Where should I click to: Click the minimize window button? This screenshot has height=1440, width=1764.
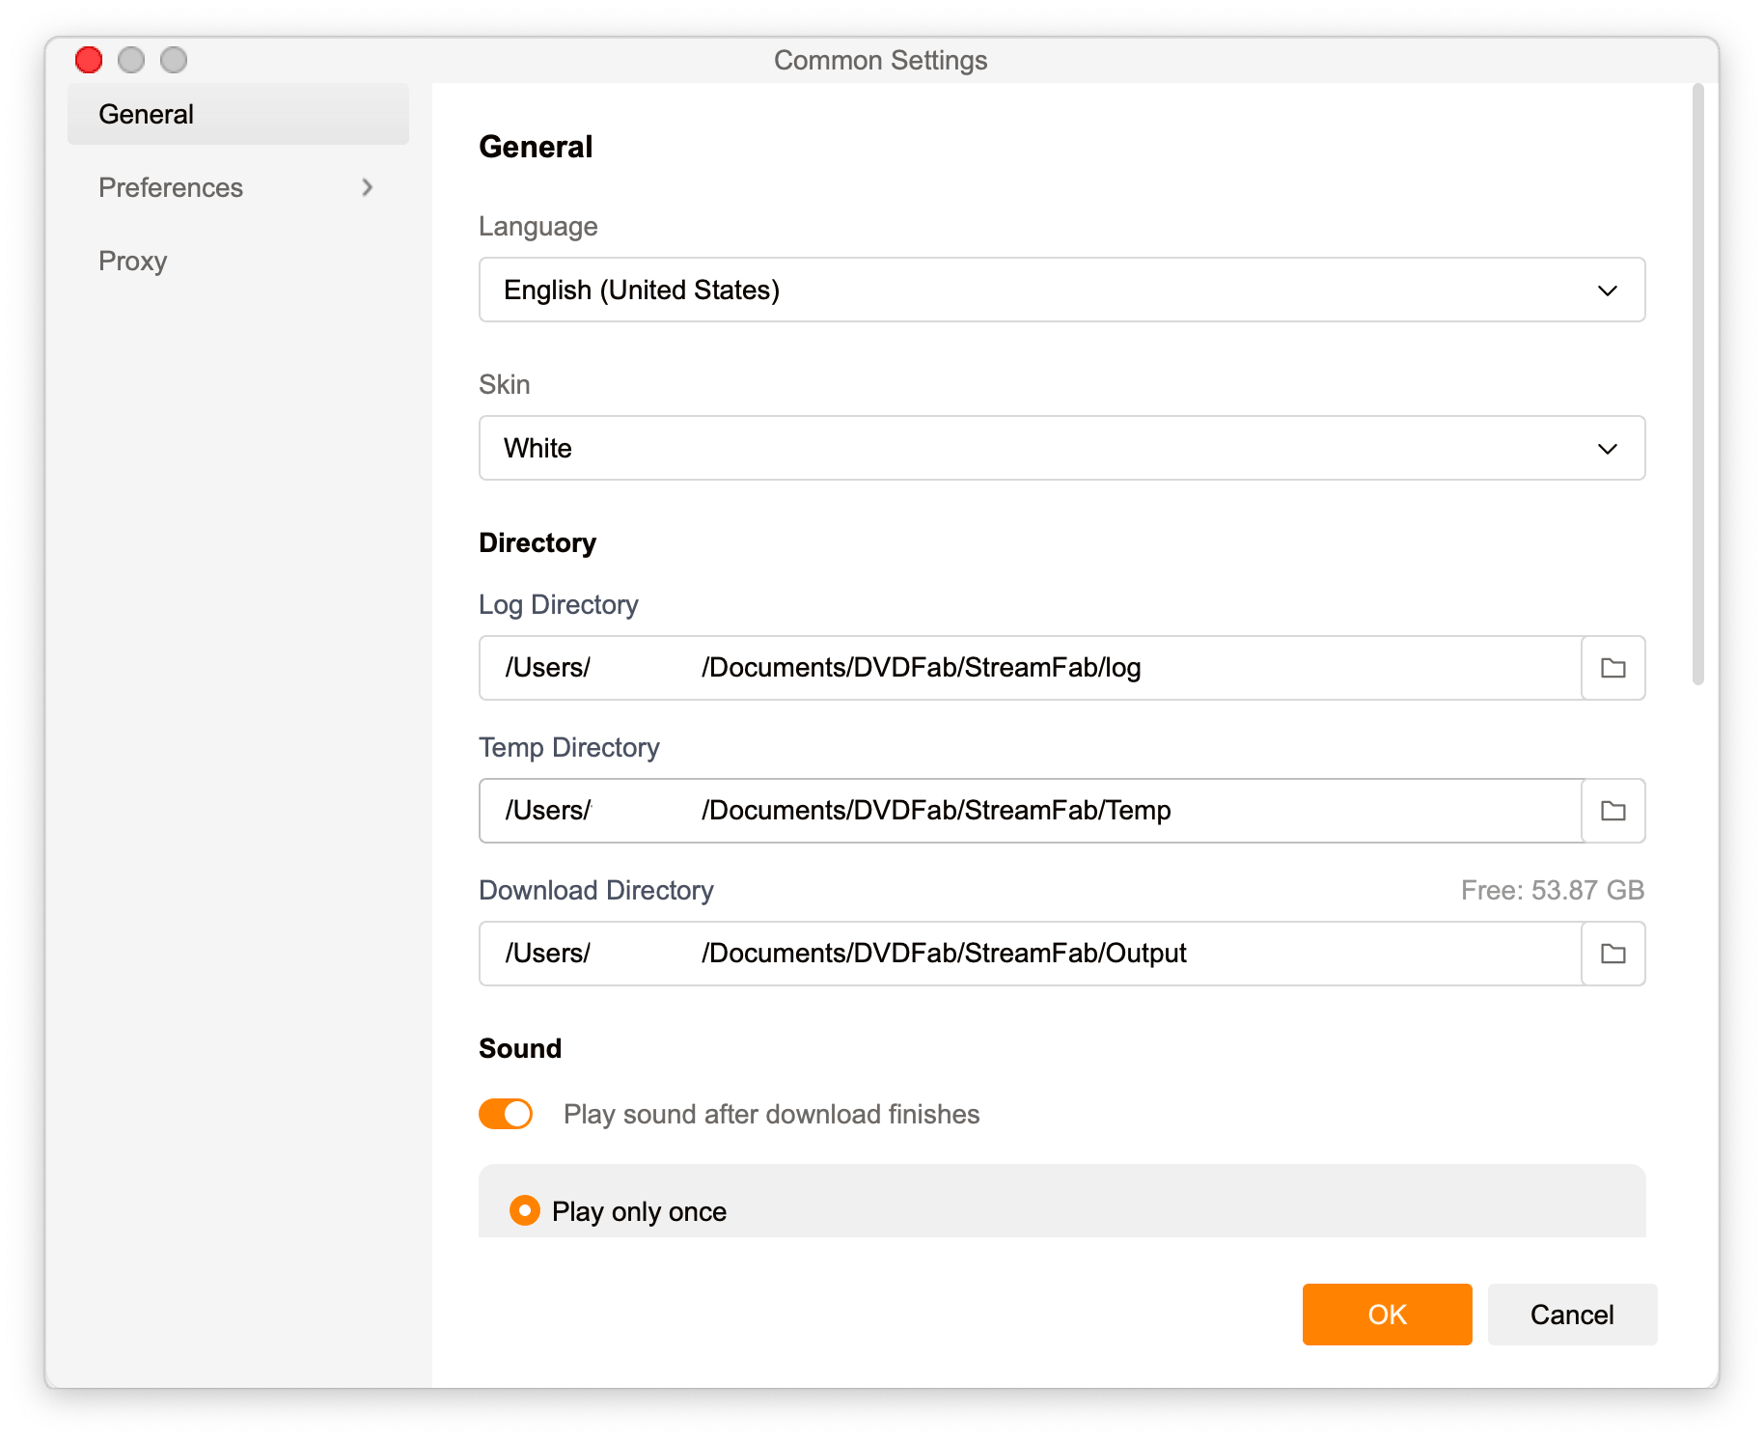131,60
